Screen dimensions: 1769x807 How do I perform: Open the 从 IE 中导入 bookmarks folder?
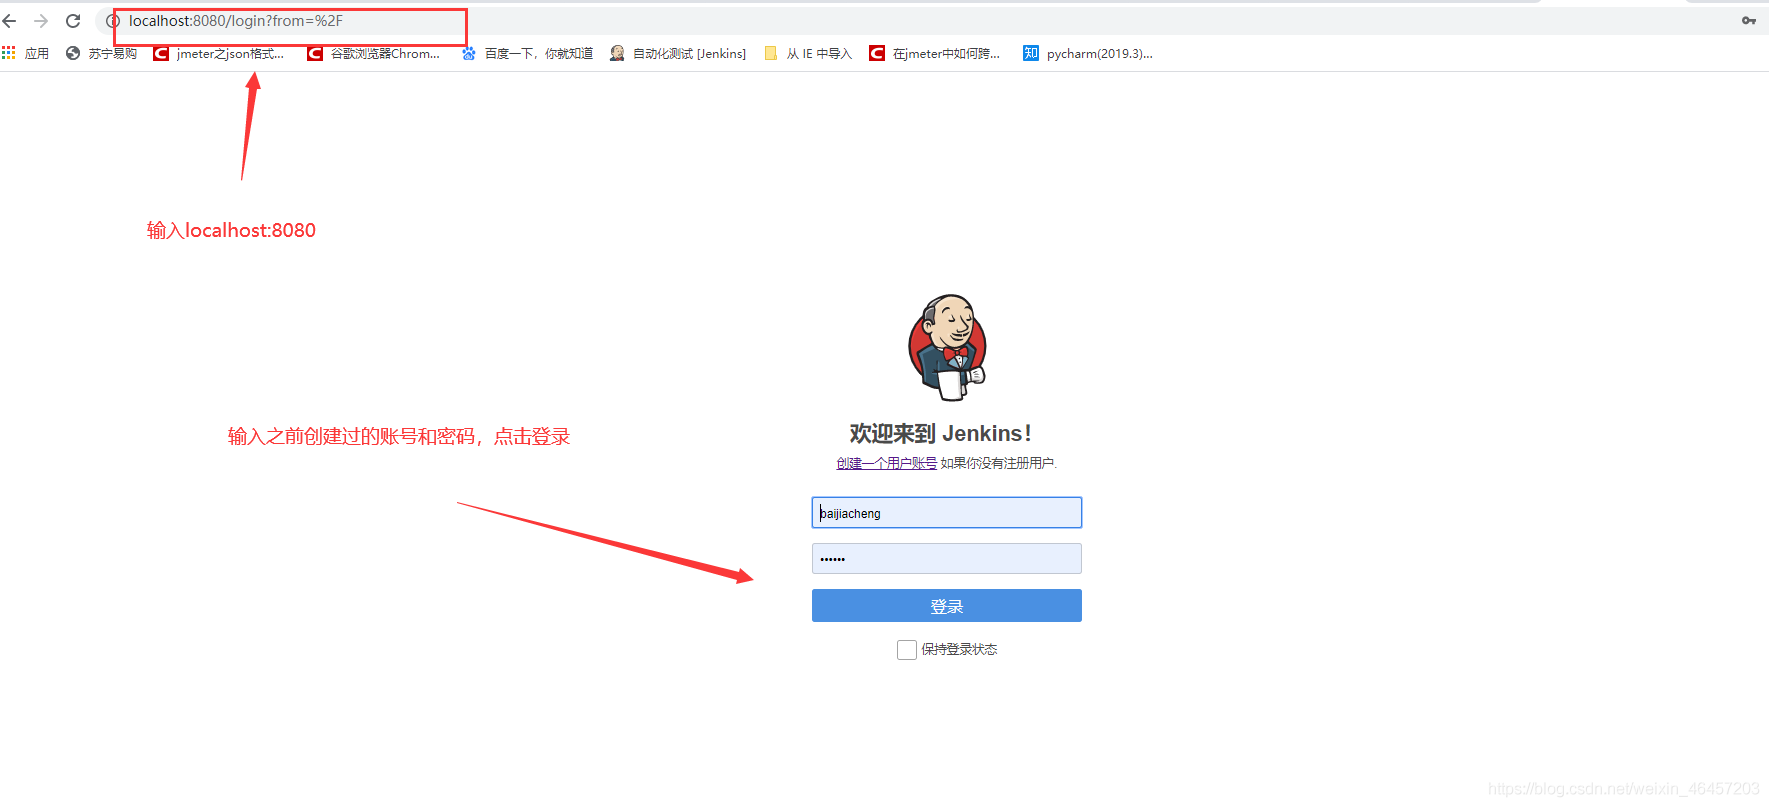(x=808, y=53)
